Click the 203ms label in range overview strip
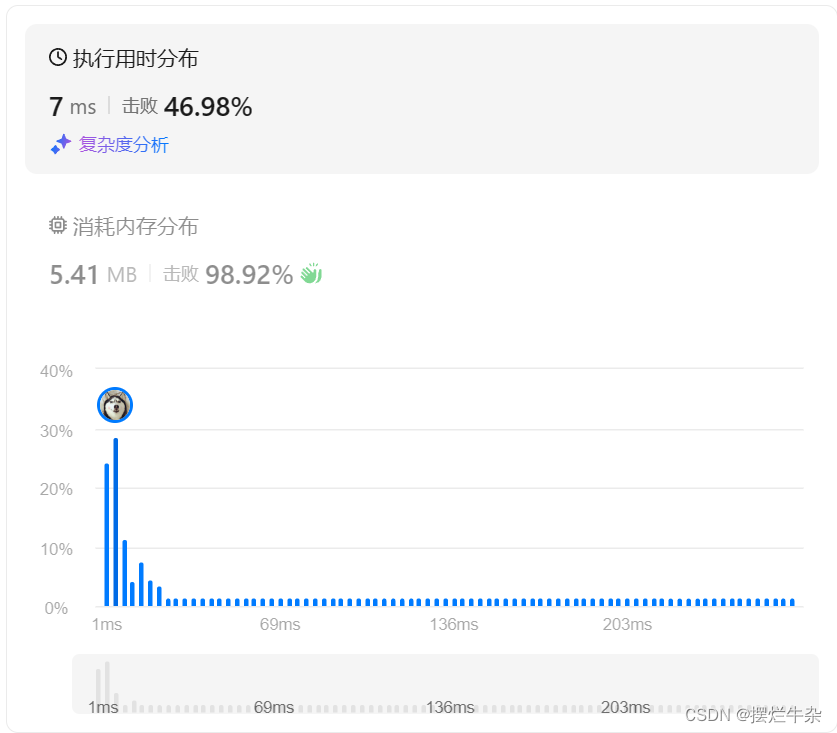Image resolution: width=837 pixels, height=733 pixels. (x=626, y=707)
